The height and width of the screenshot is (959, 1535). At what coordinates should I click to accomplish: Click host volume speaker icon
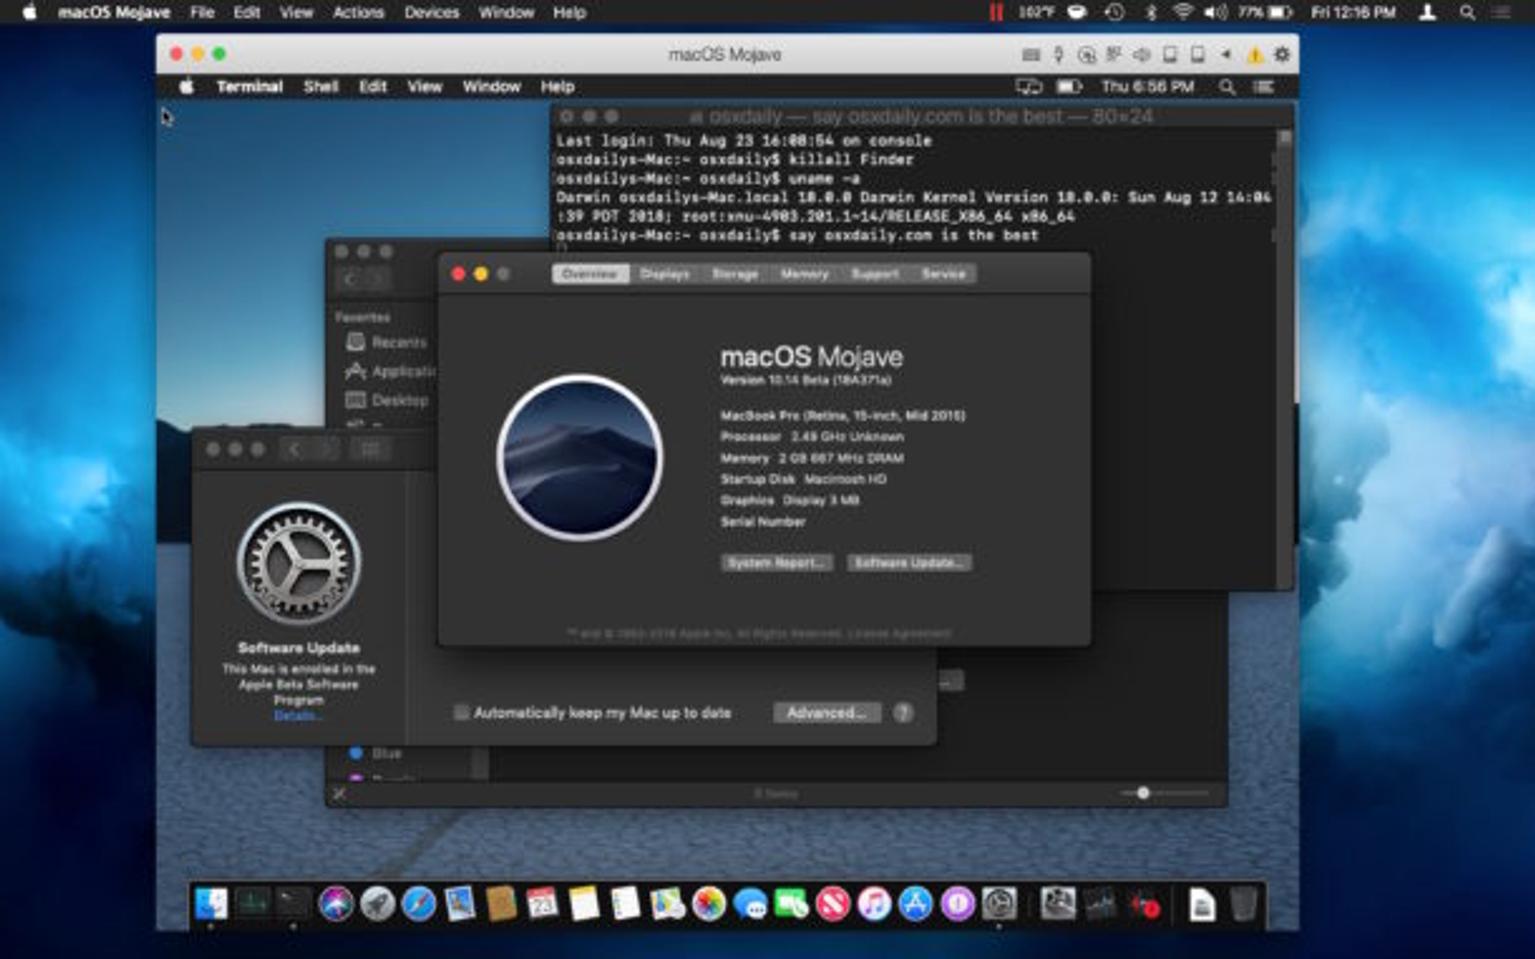click(1215, 12)
